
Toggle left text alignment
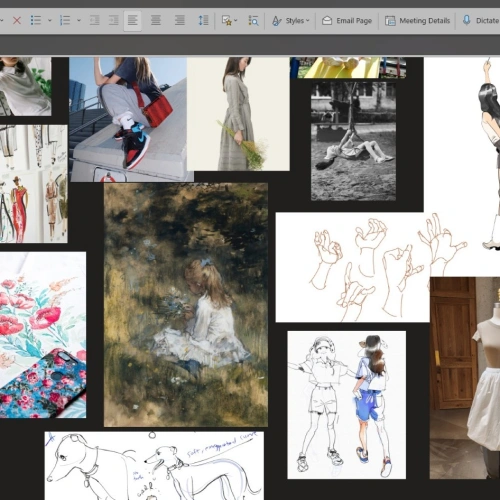(132, 21)
